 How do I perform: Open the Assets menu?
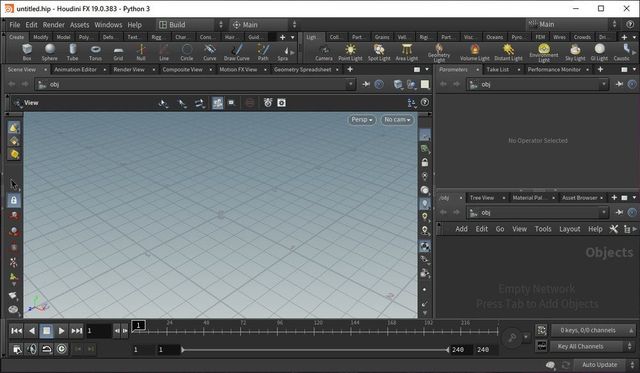[80, 25]
